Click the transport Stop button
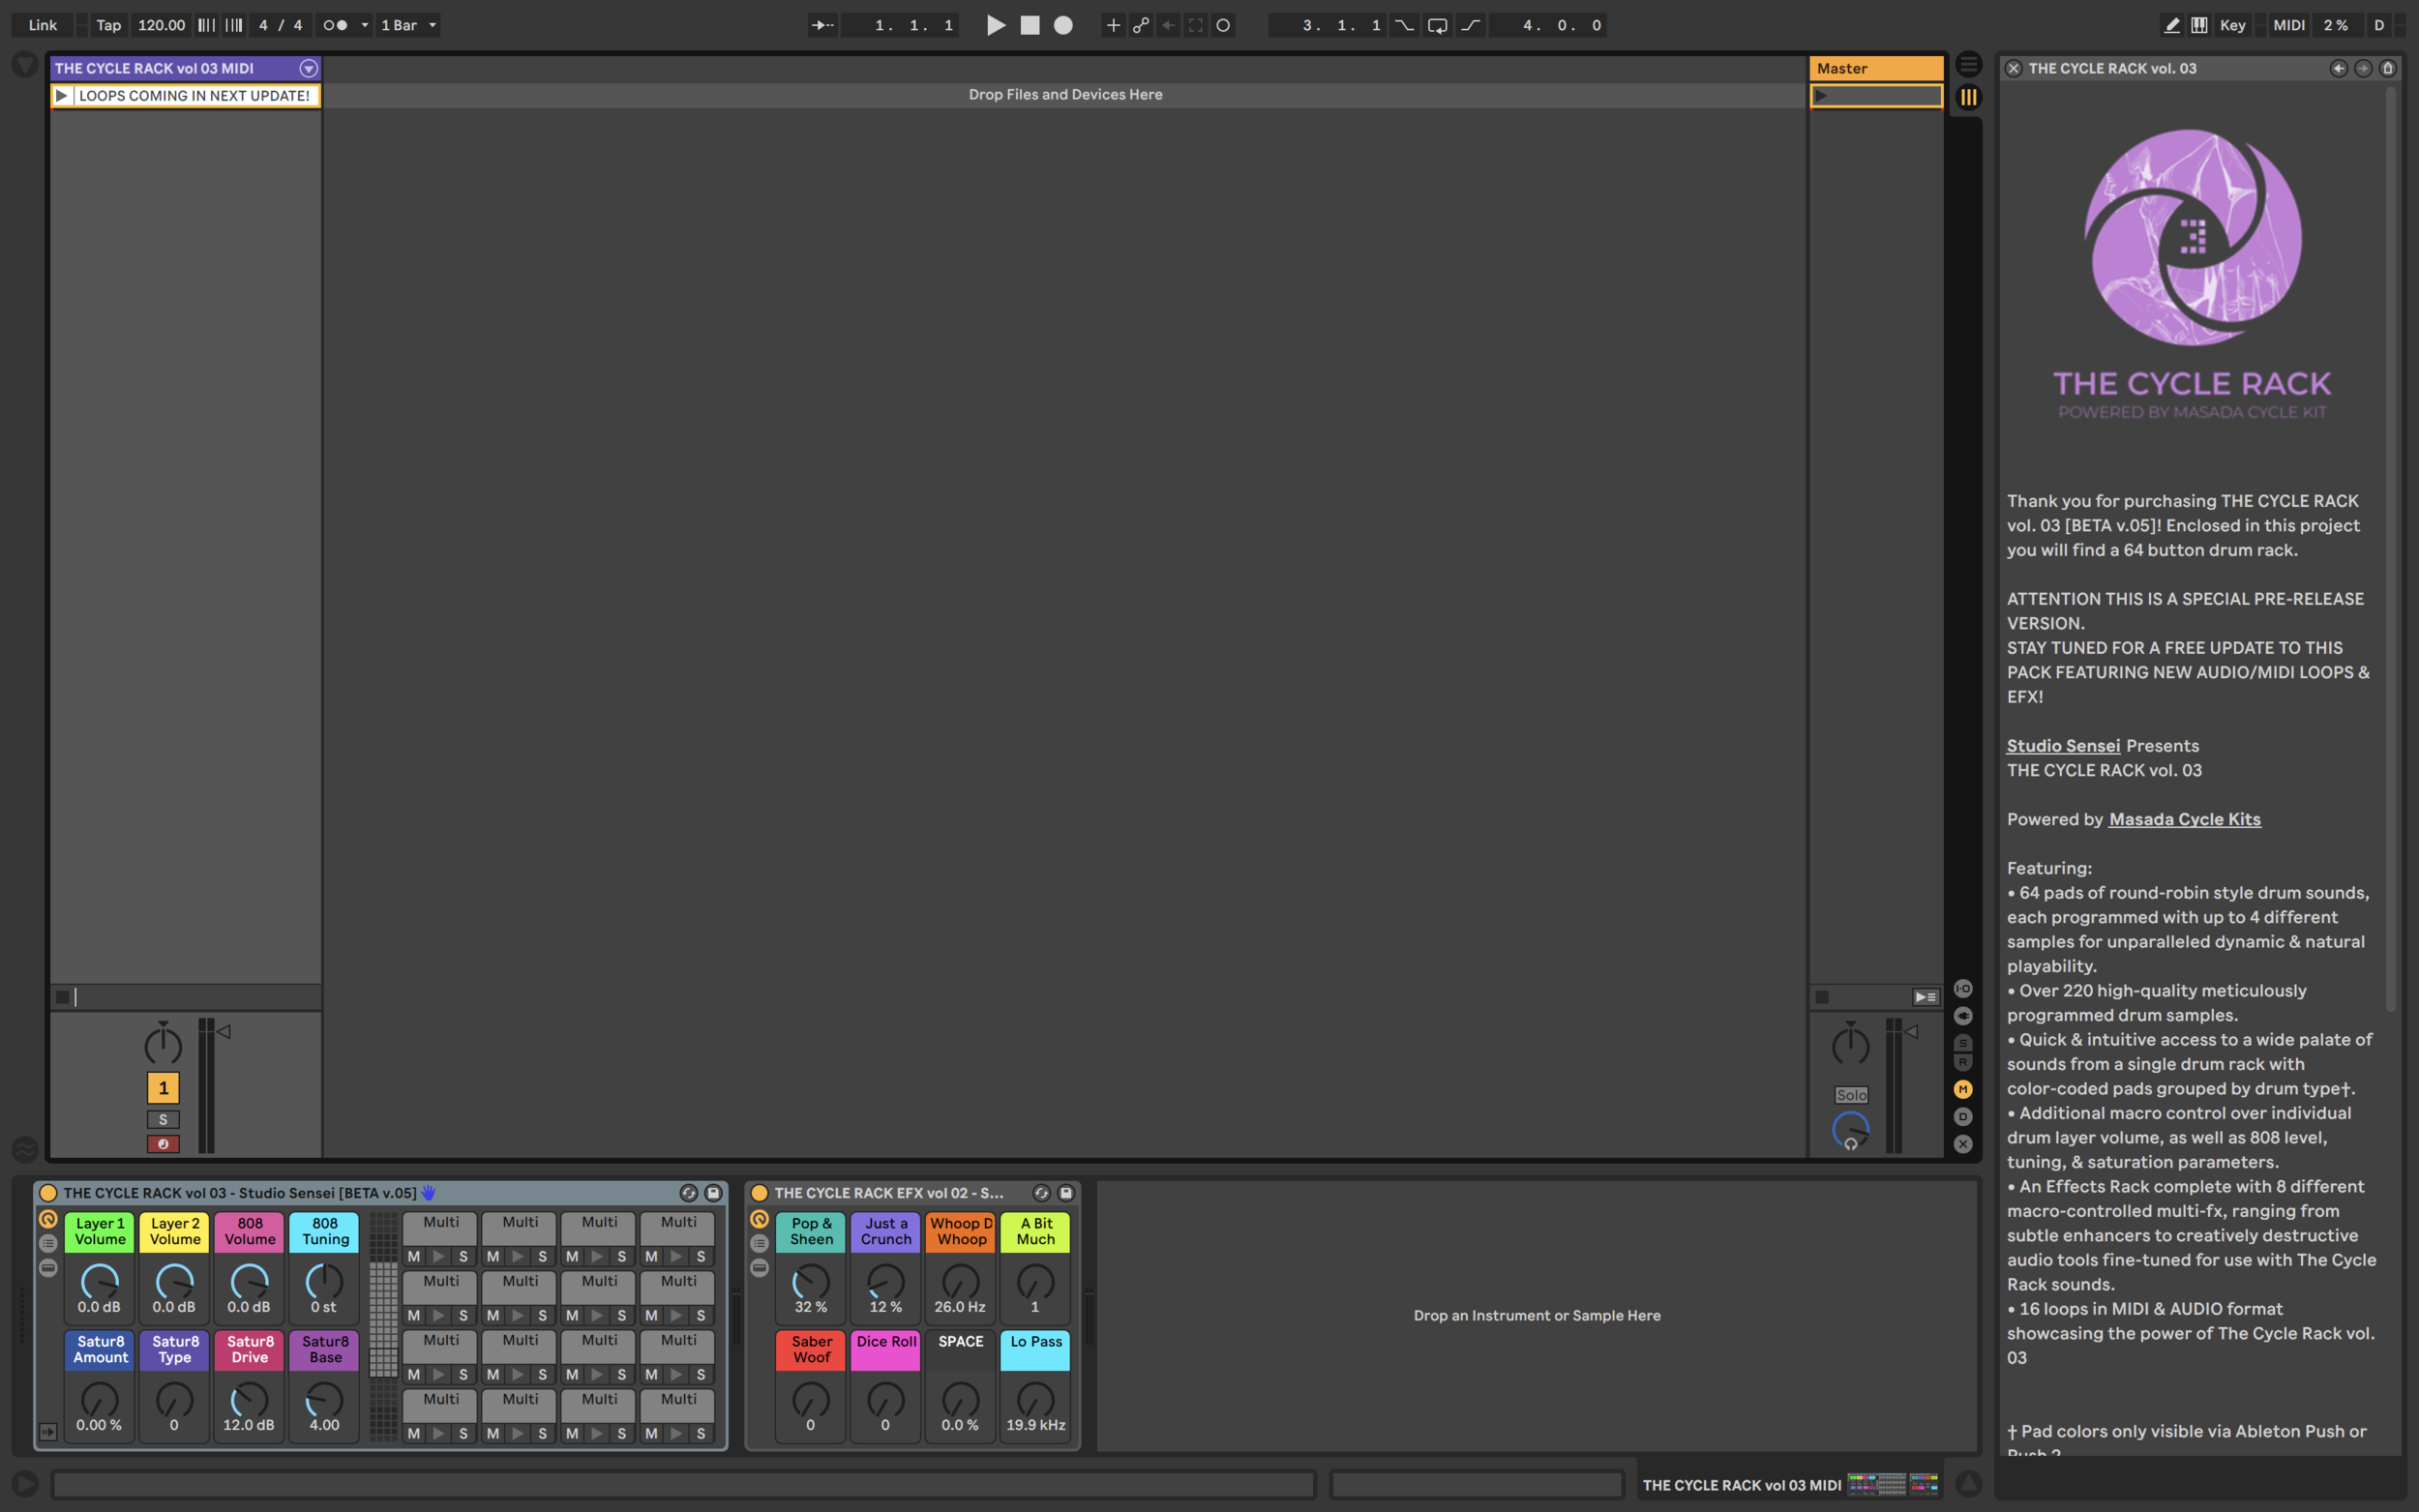Image resolution: width=2419 pixels, height=1512 pixels. click(1029, 25)
